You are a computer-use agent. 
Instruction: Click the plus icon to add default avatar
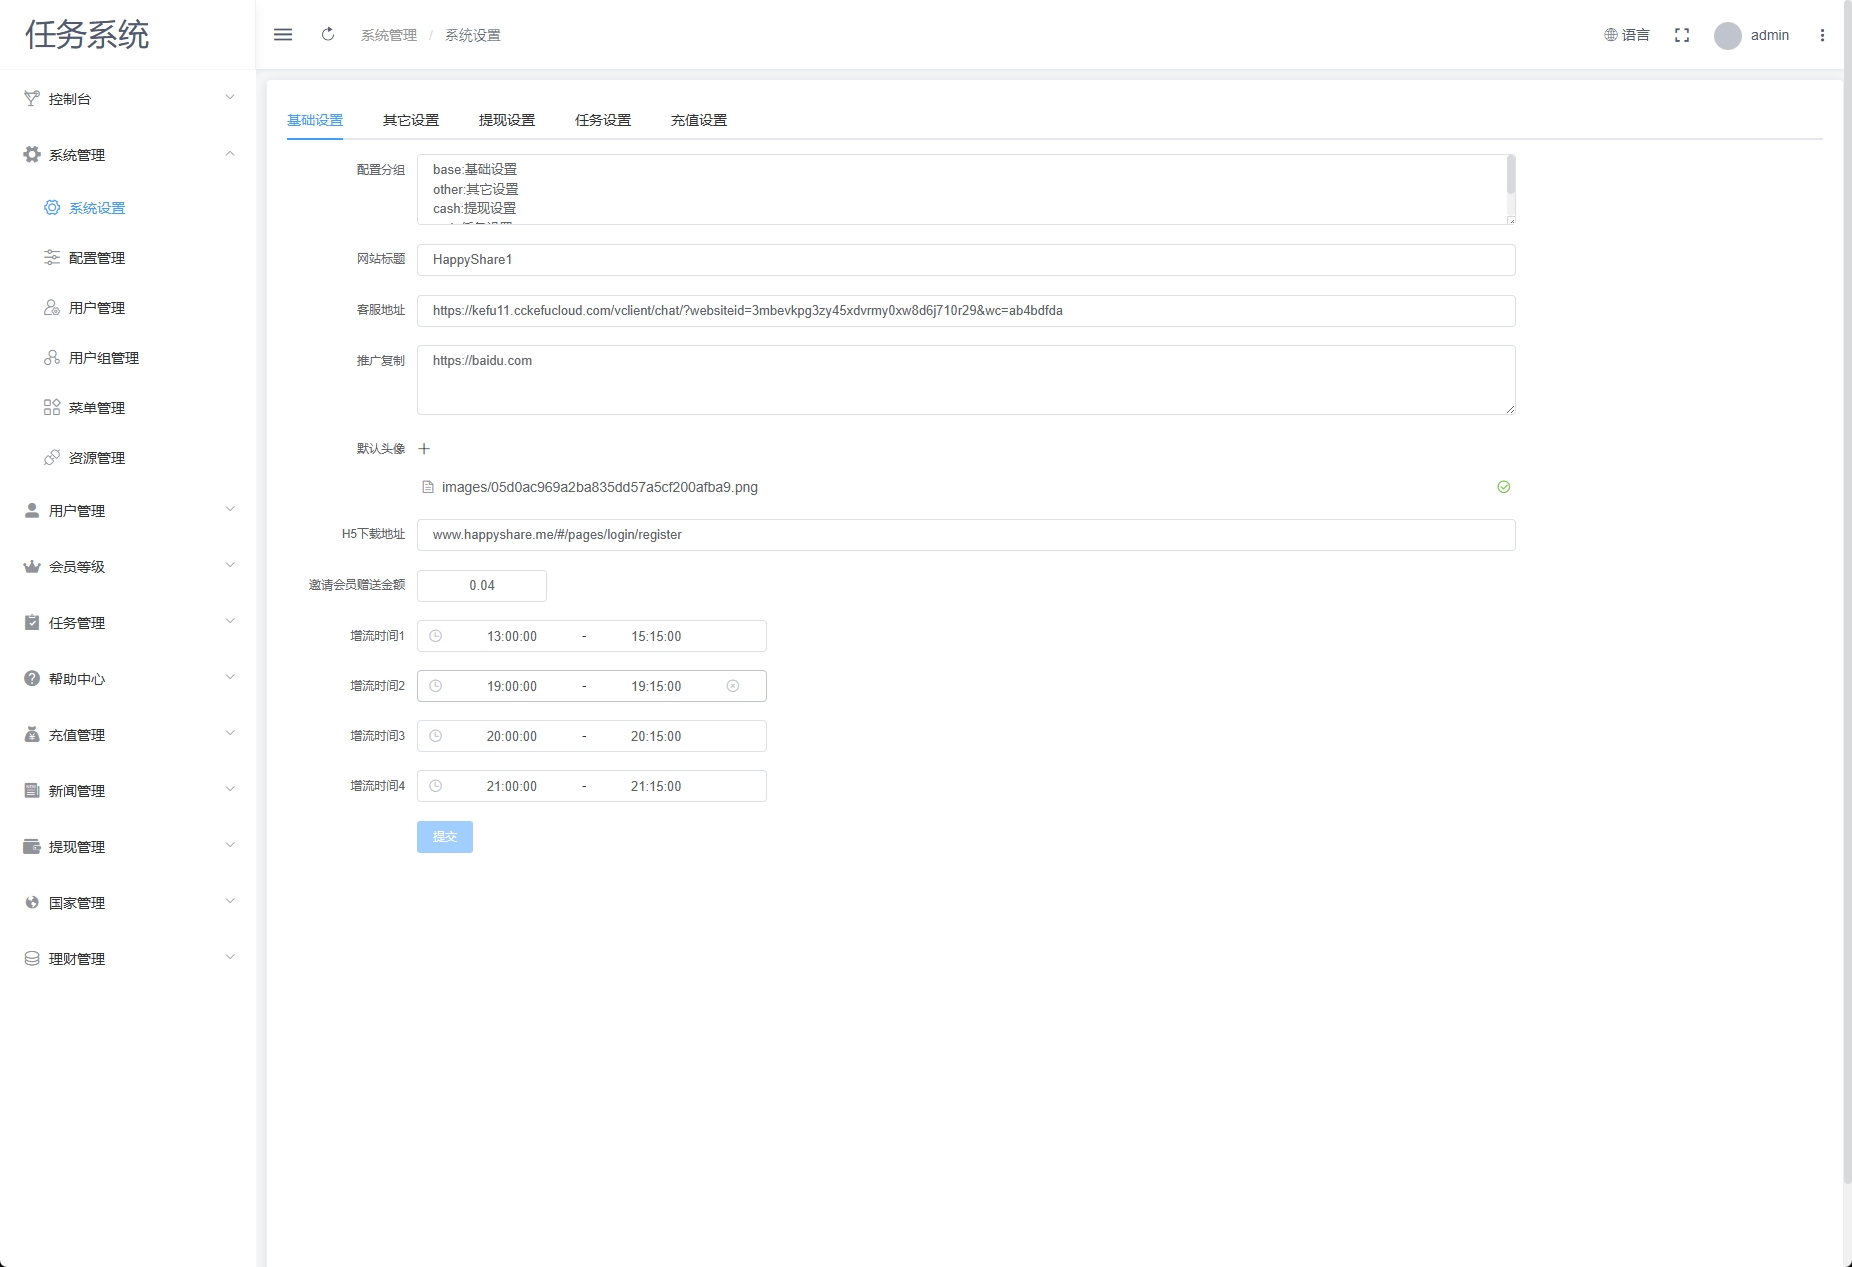pyautogui.click(x=424, y=449)
